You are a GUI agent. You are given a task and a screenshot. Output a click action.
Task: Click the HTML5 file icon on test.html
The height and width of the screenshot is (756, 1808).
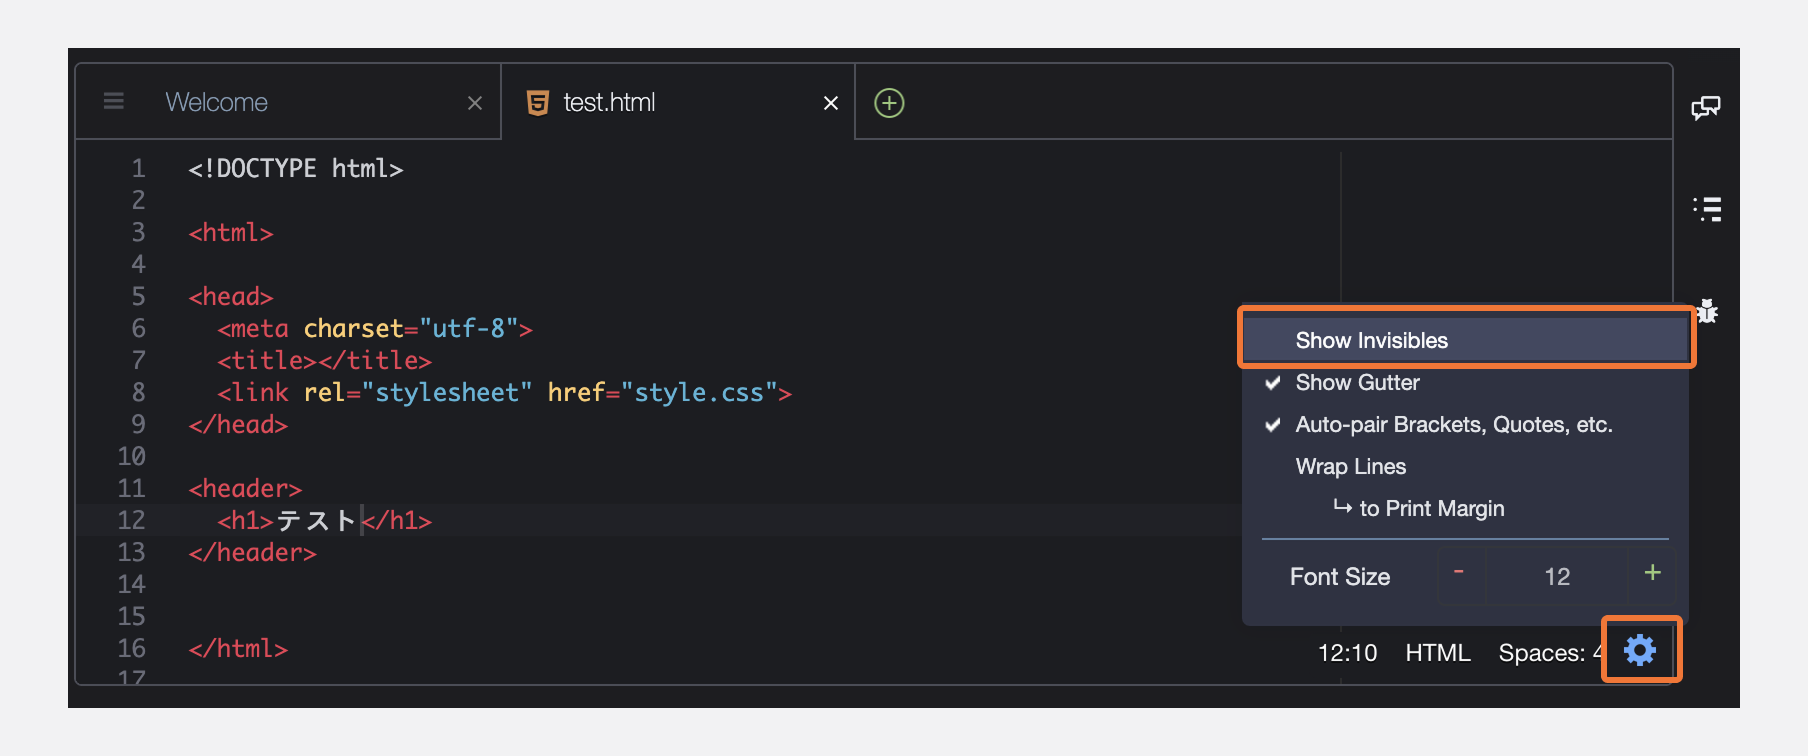[x=538, y=103]
